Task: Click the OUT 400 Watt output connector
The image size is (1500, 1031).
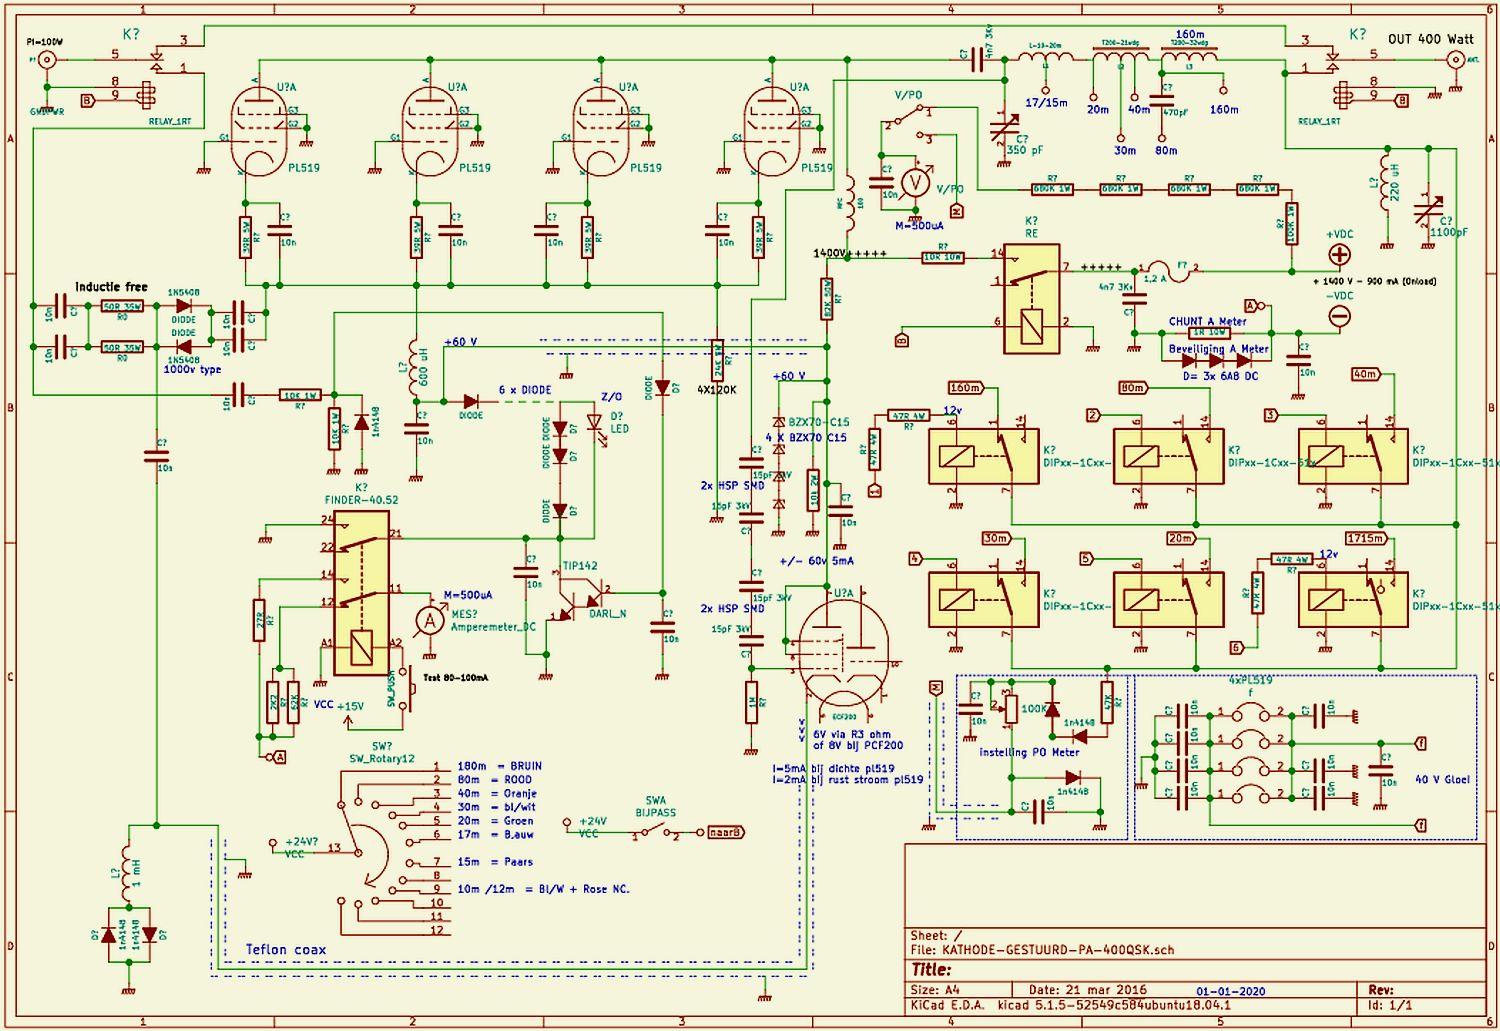Action: 1457,60
